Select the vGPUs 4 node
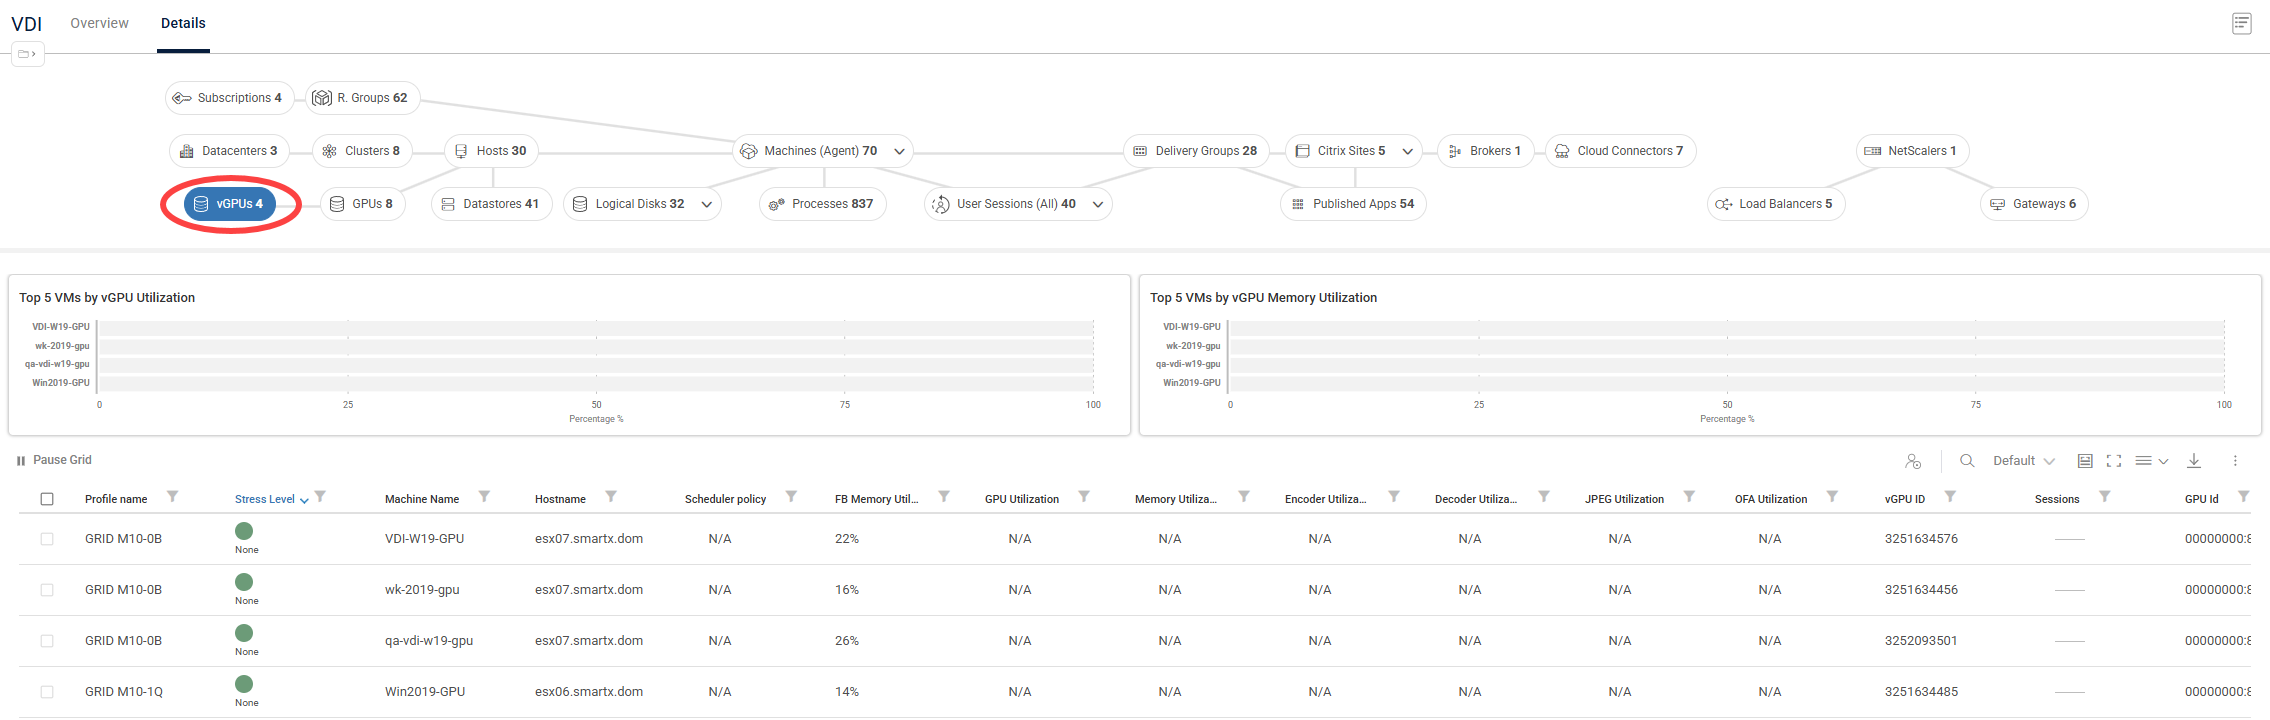 coord(230,204)
